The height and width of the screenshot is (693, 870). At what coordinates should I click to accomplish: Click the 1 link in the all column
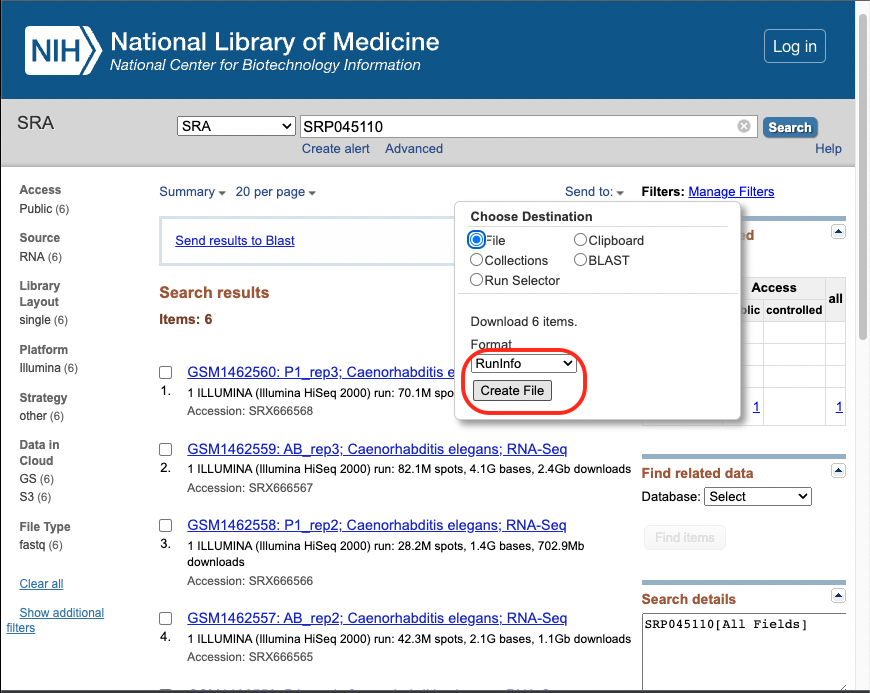[839, 407]
